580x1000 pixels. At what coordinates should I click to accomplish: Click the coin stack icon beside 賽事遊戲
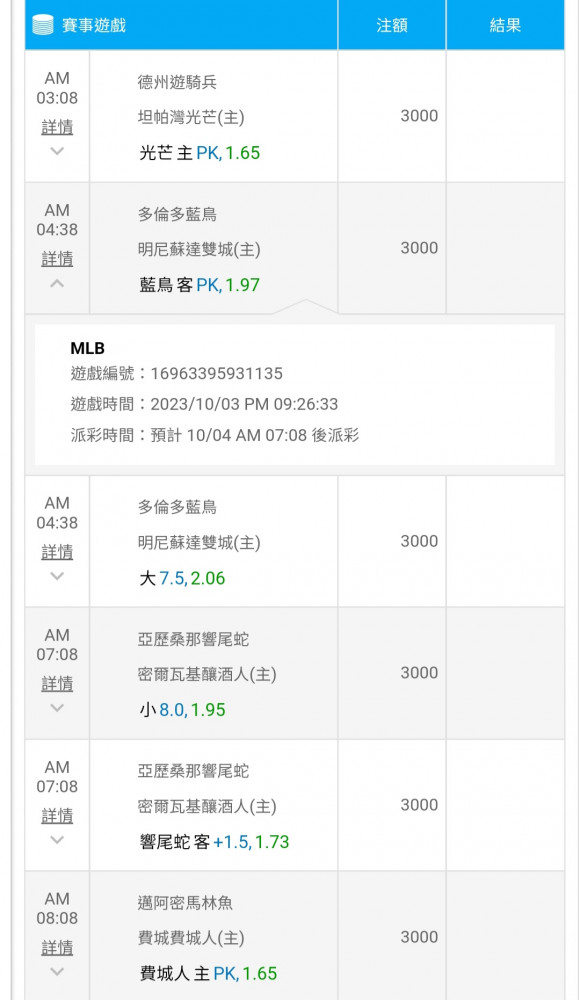tap(43, 26)
